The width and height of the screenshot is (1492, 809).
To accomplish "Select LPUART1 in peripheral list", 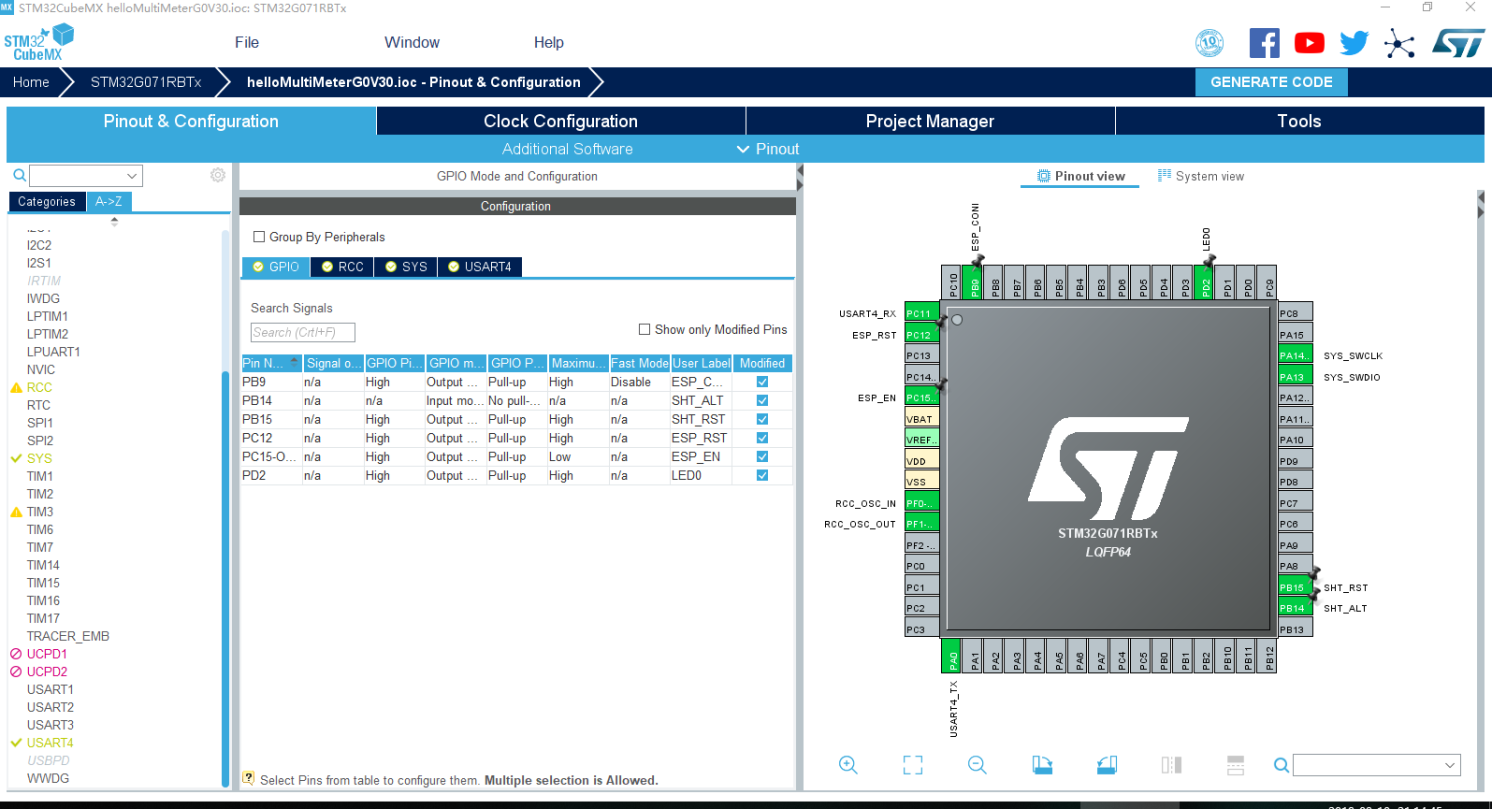I will [x=54, y=352].
